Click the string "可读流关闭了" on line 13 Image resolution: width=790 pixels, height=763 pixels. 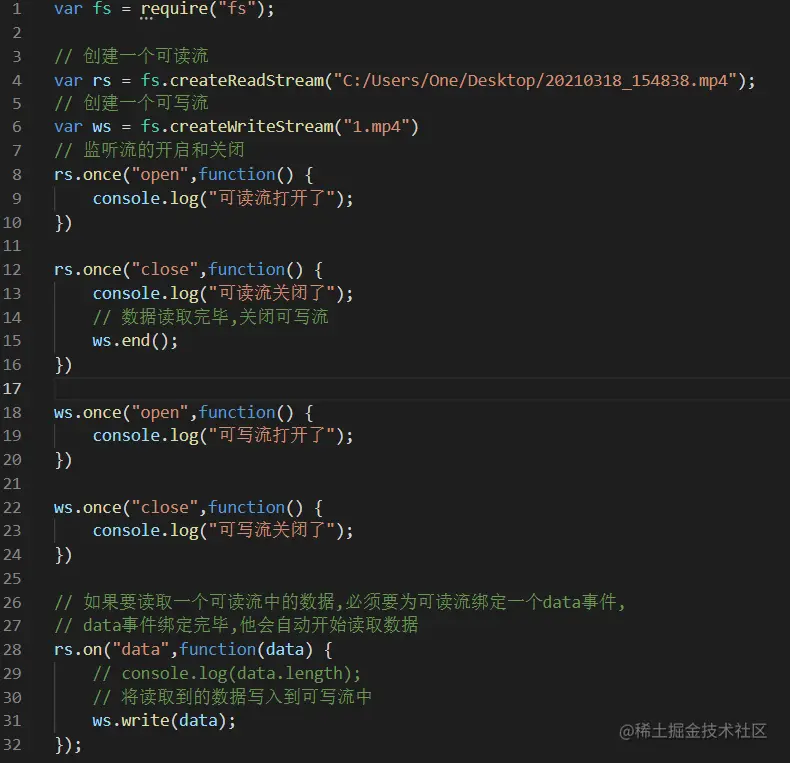(272, 293)
